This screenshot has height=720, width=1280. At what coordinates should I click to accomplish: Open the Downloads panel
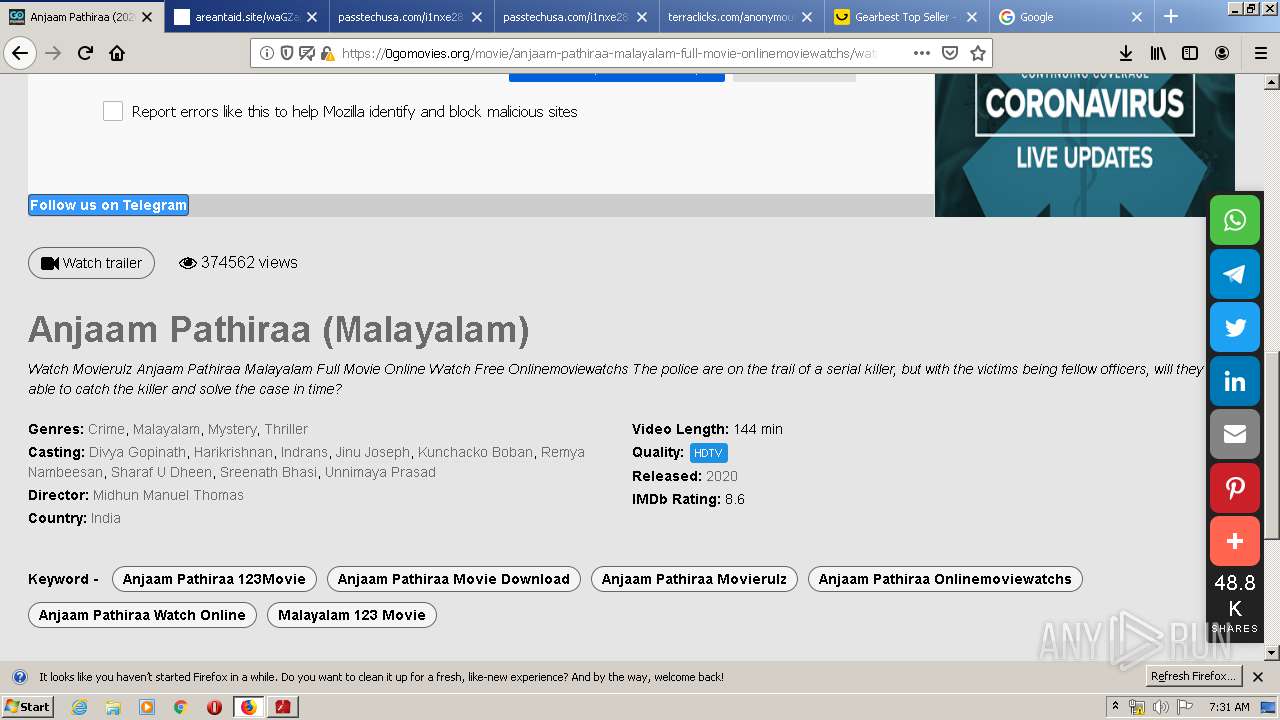click(1126, 53)
